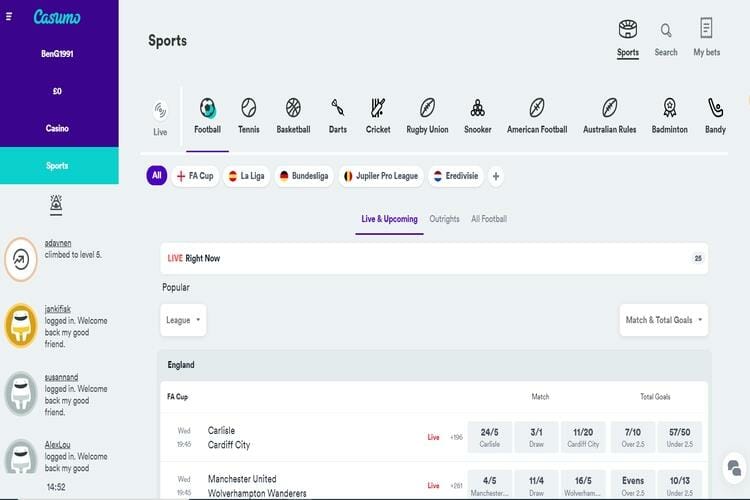Select the American Football sport icon
This screenshot has height=500, width=750.
click(537, 108)
